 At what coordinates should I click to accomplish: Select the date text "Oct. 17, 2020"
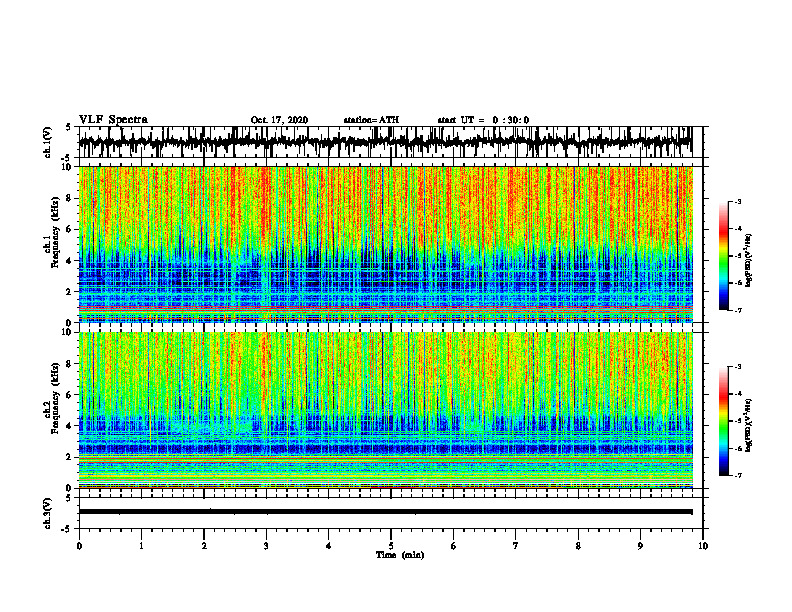pos(279,120)
